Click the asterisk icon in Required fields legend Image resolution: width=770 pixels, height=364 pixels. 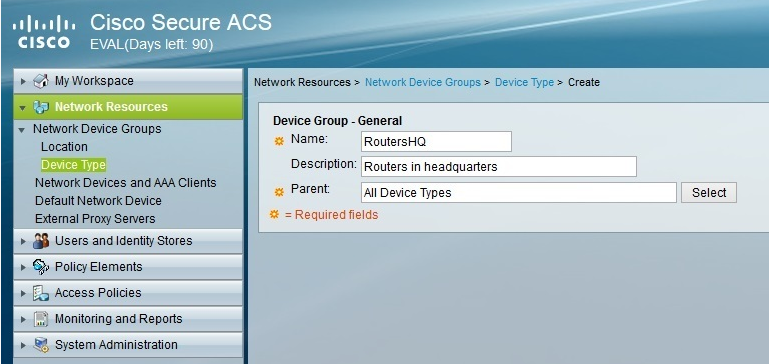[x=275, y=214]
